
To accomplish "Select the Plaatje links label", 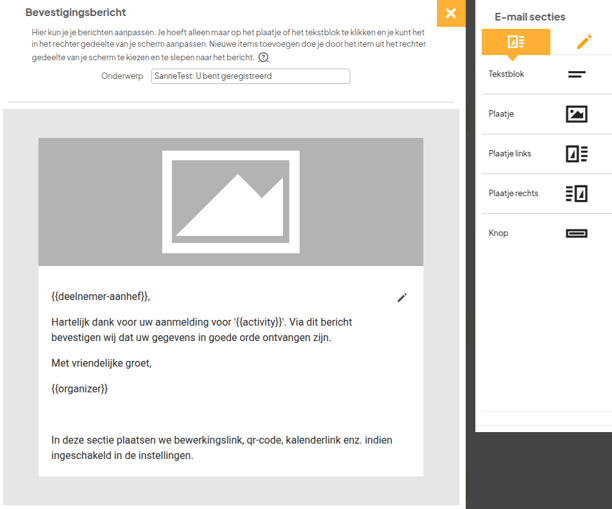I will tap(509, 153).
